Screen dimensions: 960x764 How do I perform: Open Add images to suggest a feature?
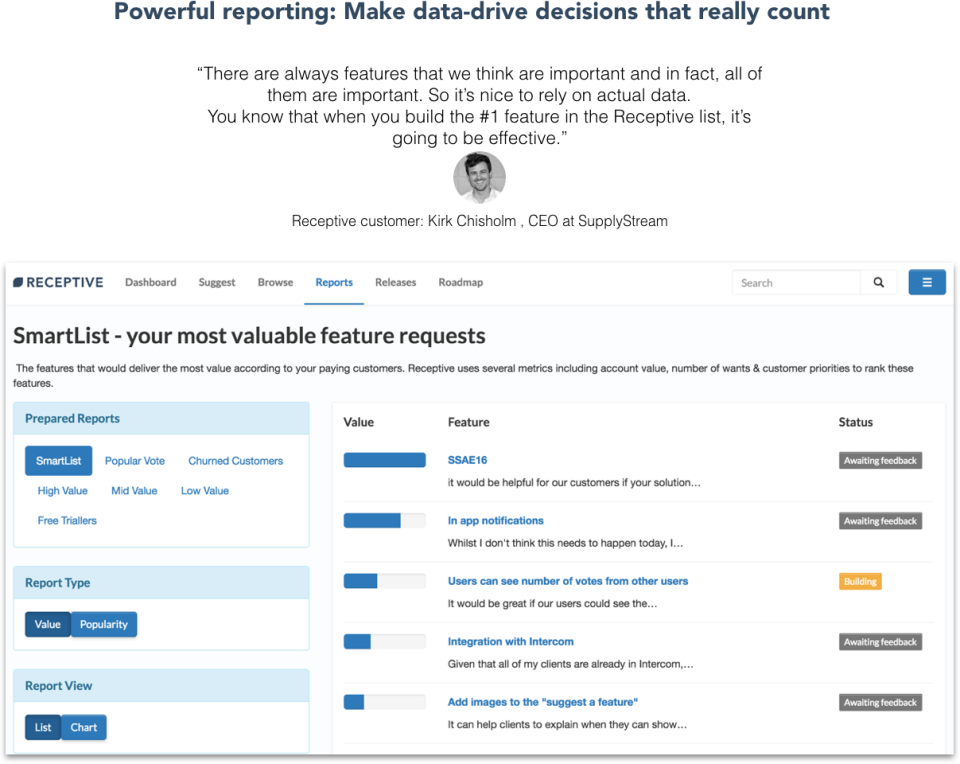[542, 702]
